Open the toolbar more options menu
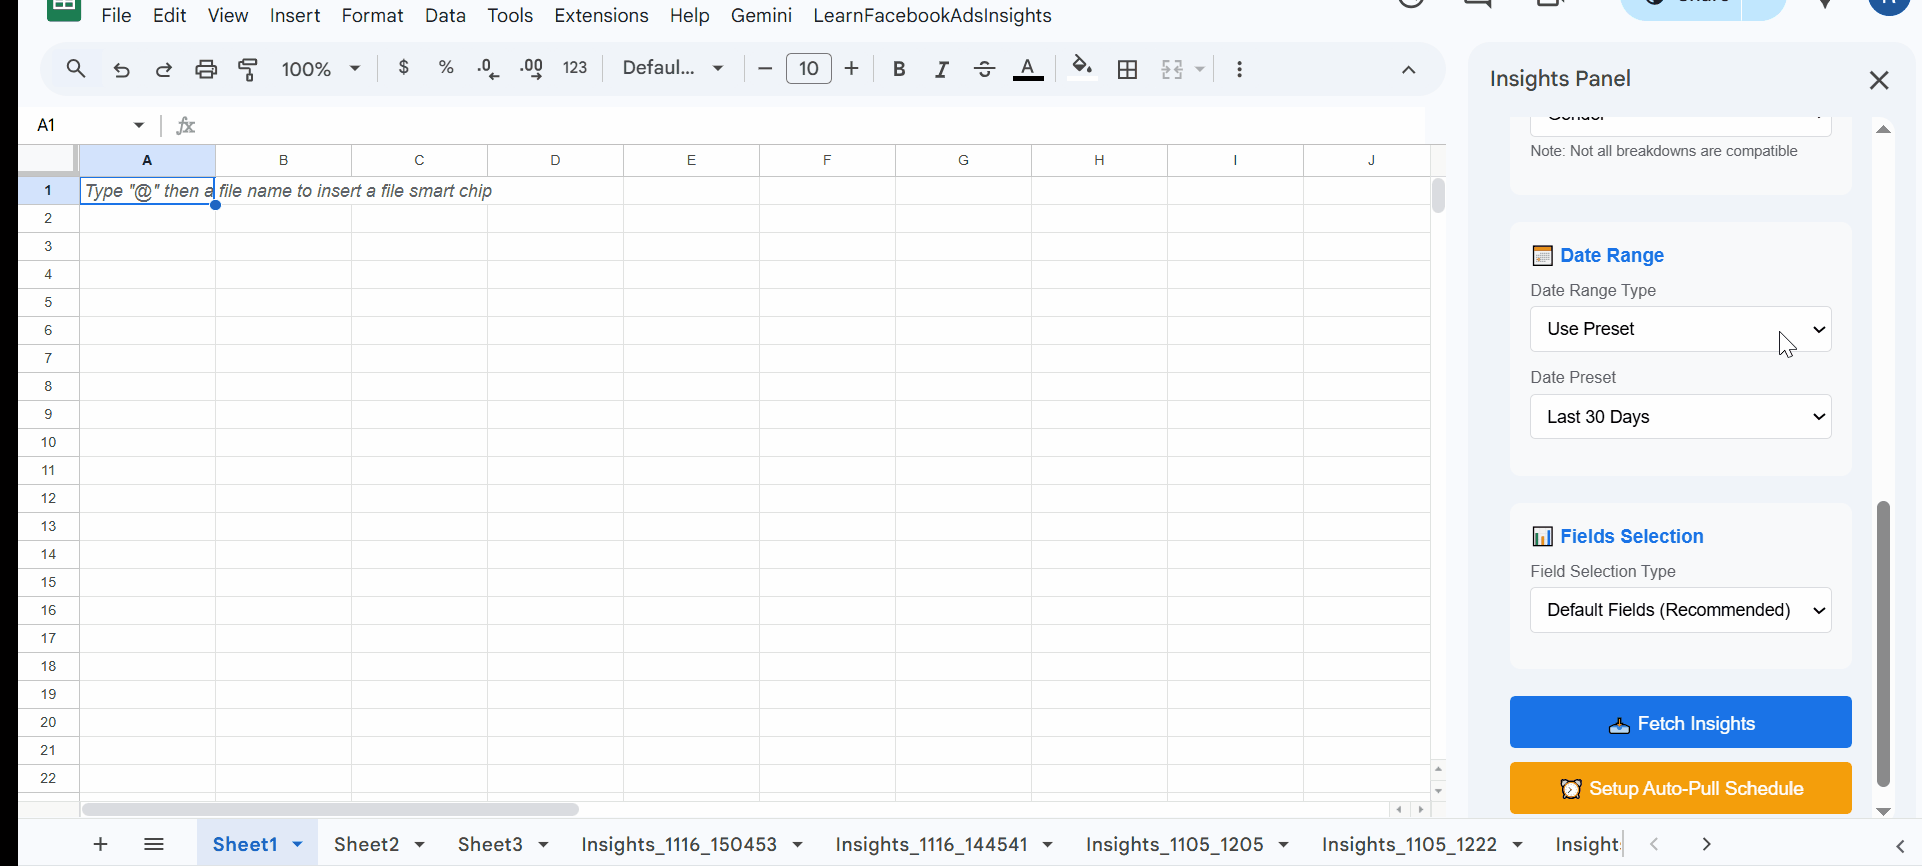1922x866 pixels. (x=1240, y=69)
